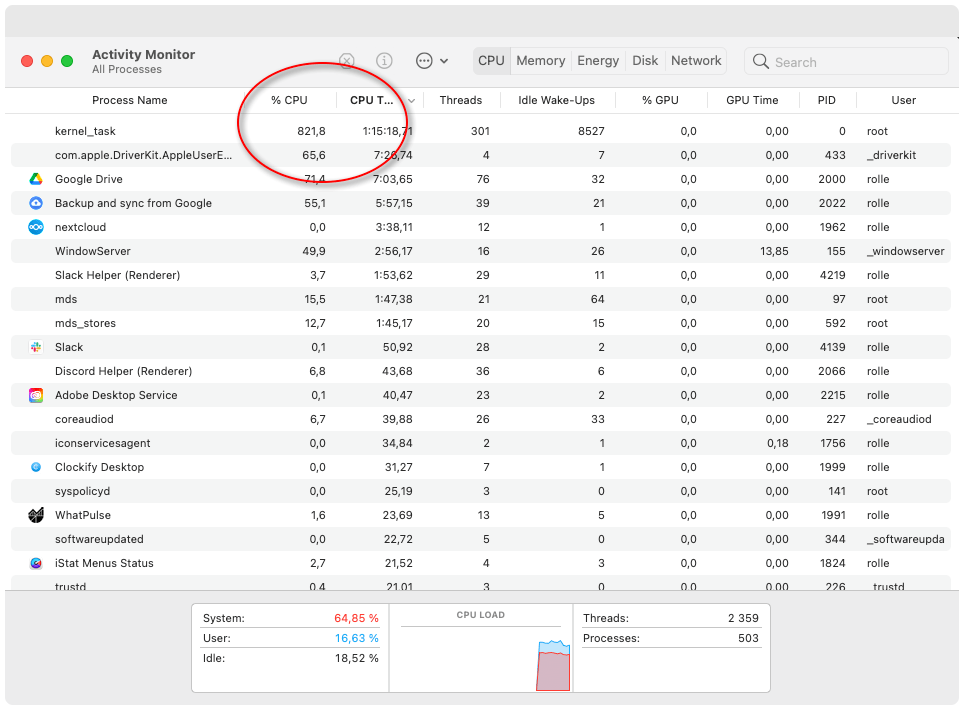
Task: Select the nextcloud process name
Action: pyautogui.click(x=81, y=227)
